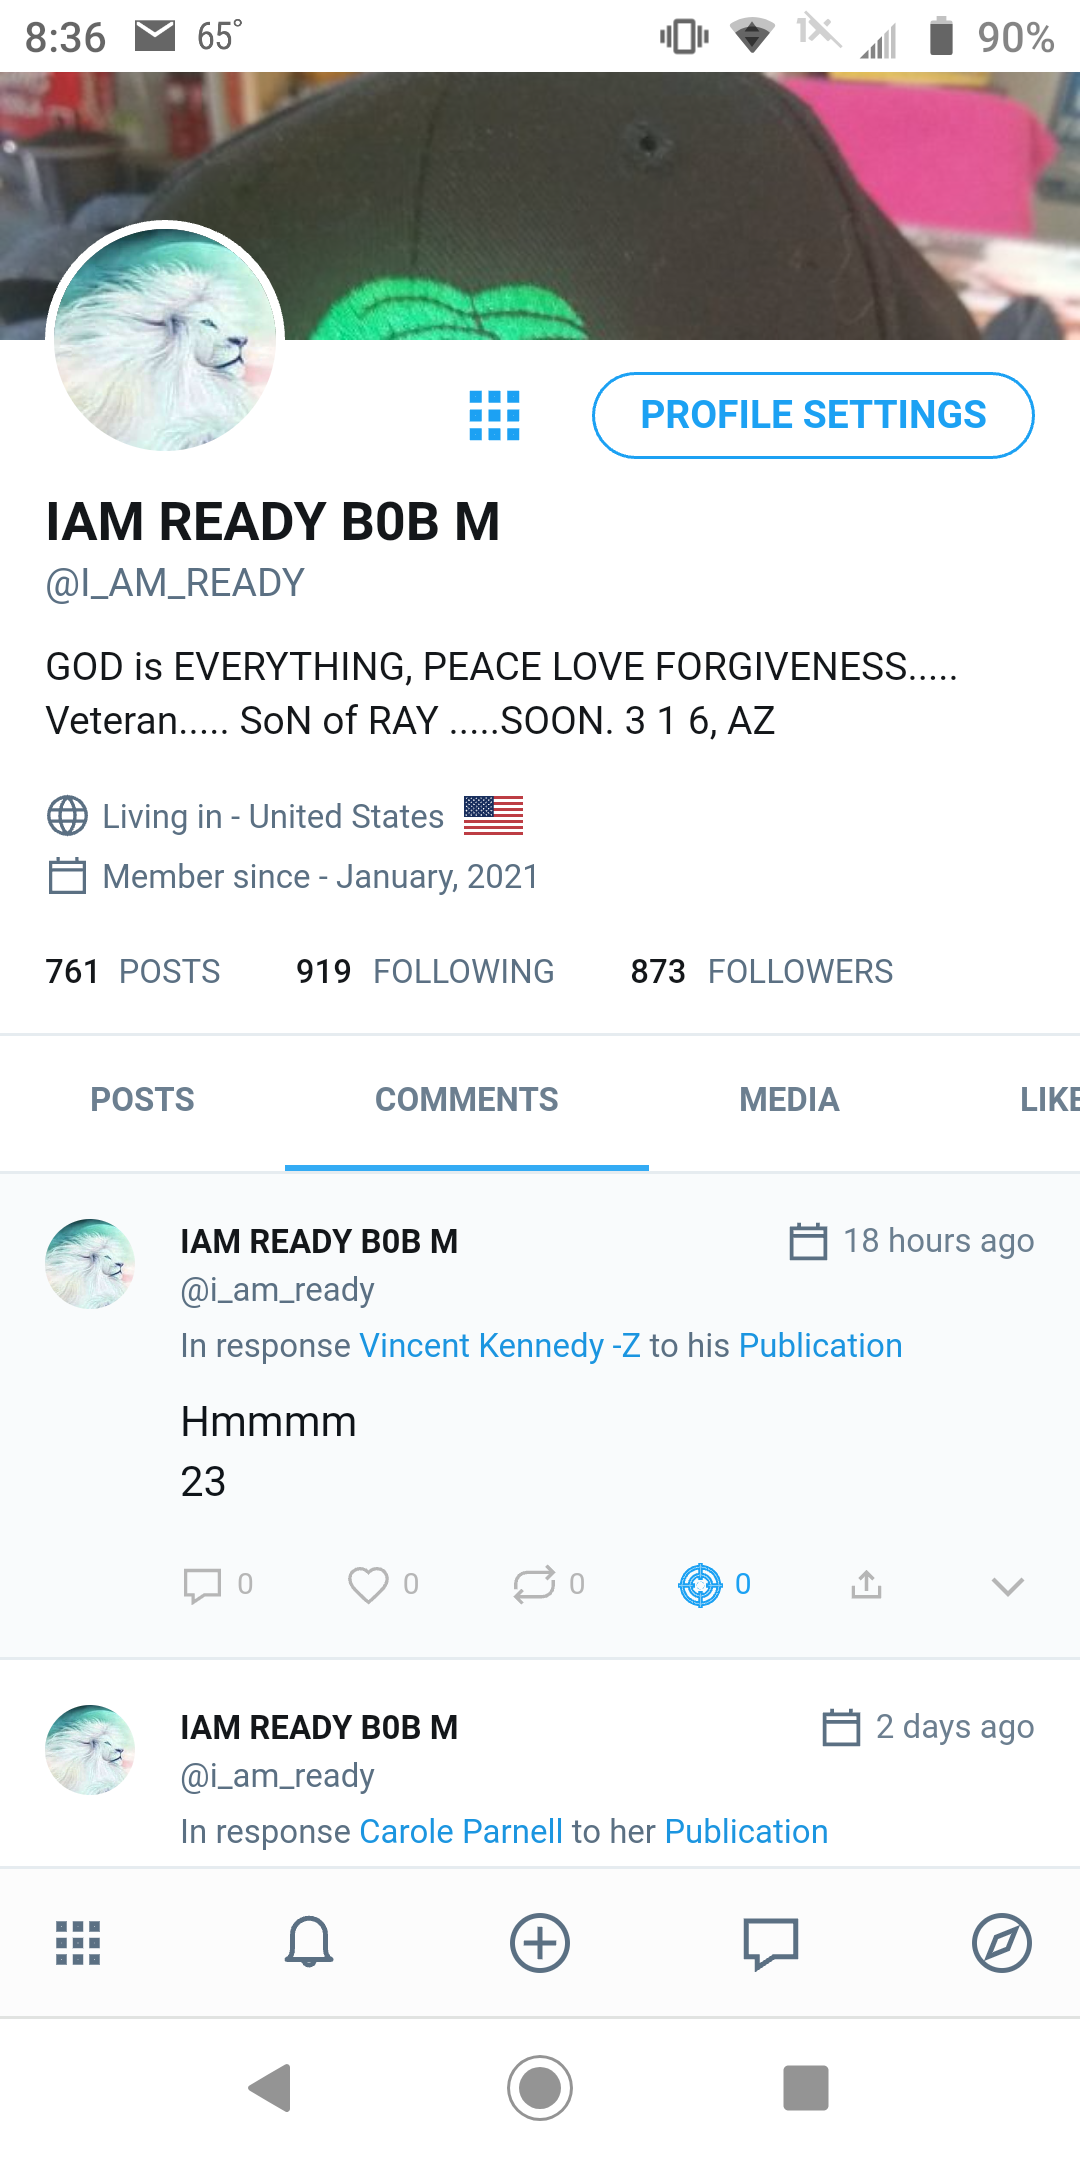The width and height of the screenshot is (1080, 2160).
Task: Toggle repost on the Hmmmm comment
Action: [534, 1585]
